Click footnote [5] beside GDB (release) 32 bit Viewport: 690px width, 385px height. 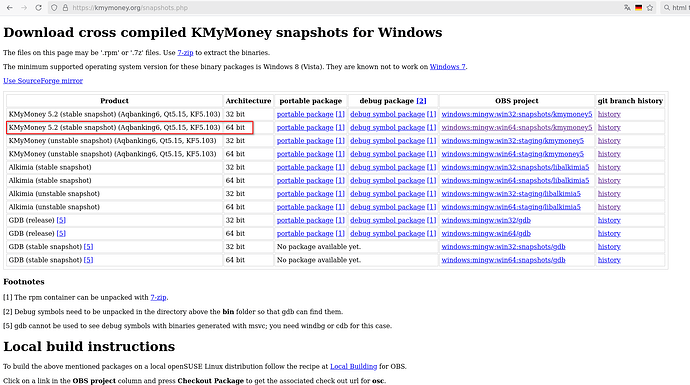pyautogui.click(x=61, y=220)
